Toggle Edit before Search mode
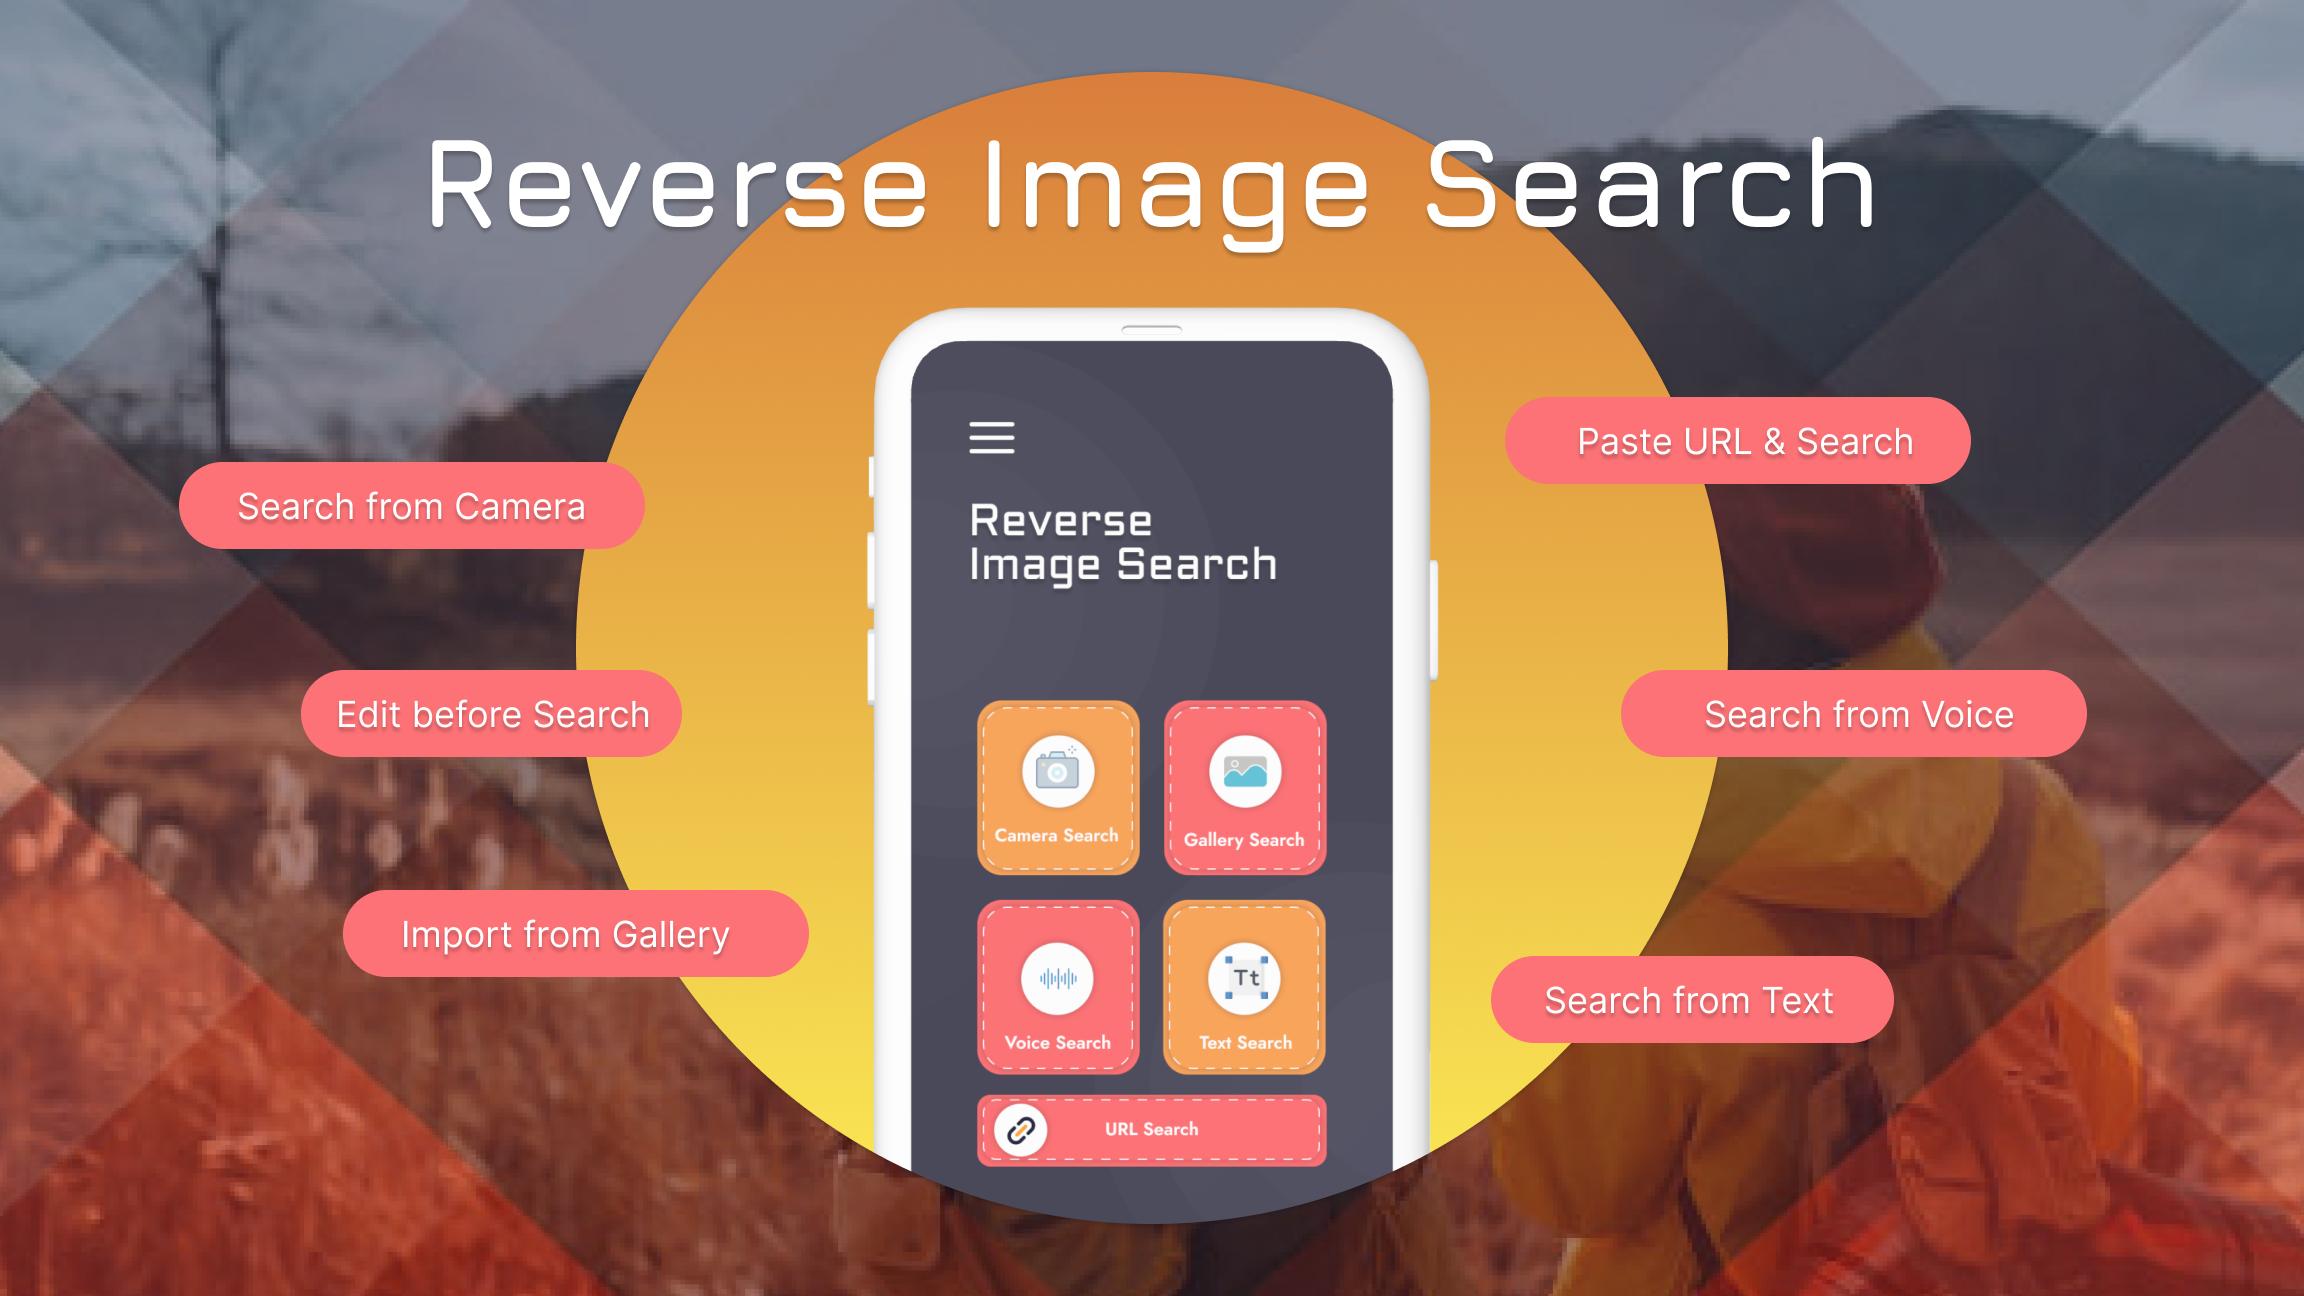2304x1296 pixels. [x=492, y=715]
